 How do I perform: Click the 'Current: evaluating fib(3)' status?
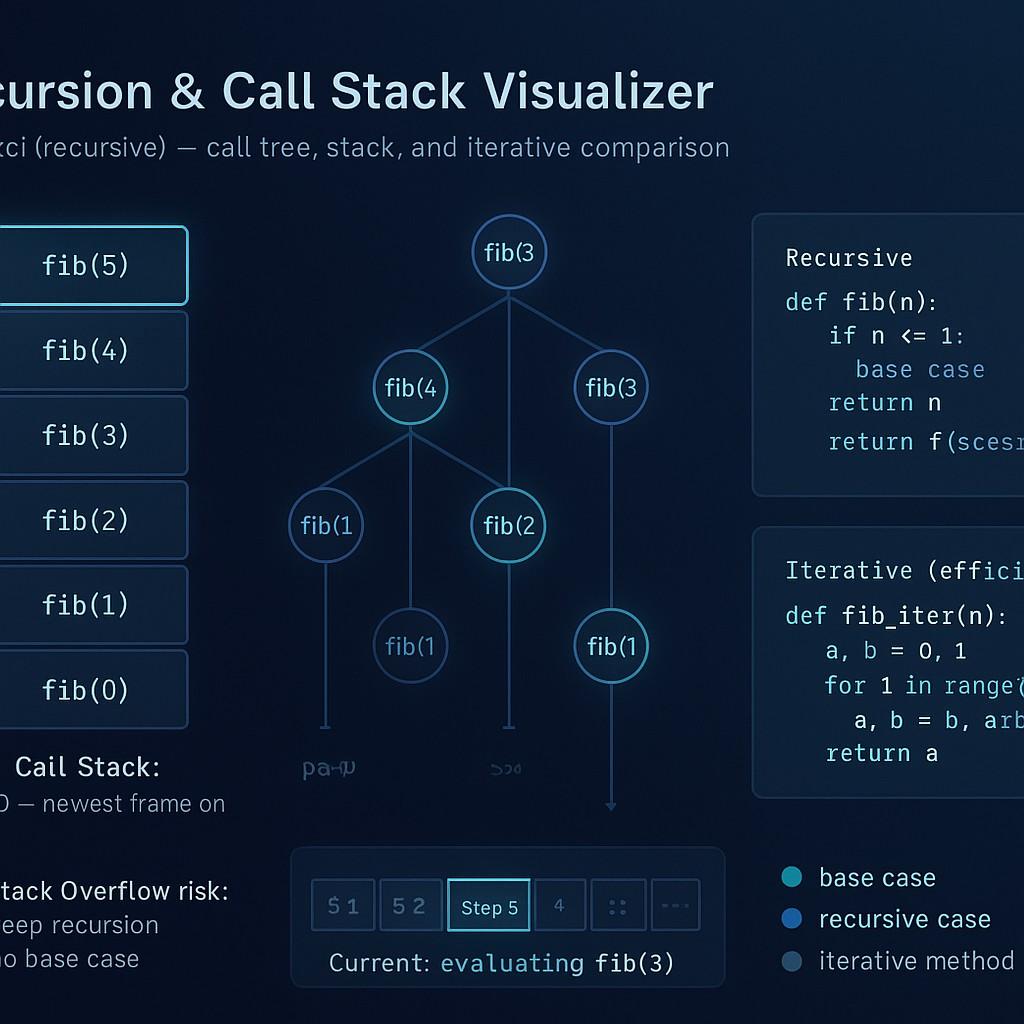click(x=502, y=963)
